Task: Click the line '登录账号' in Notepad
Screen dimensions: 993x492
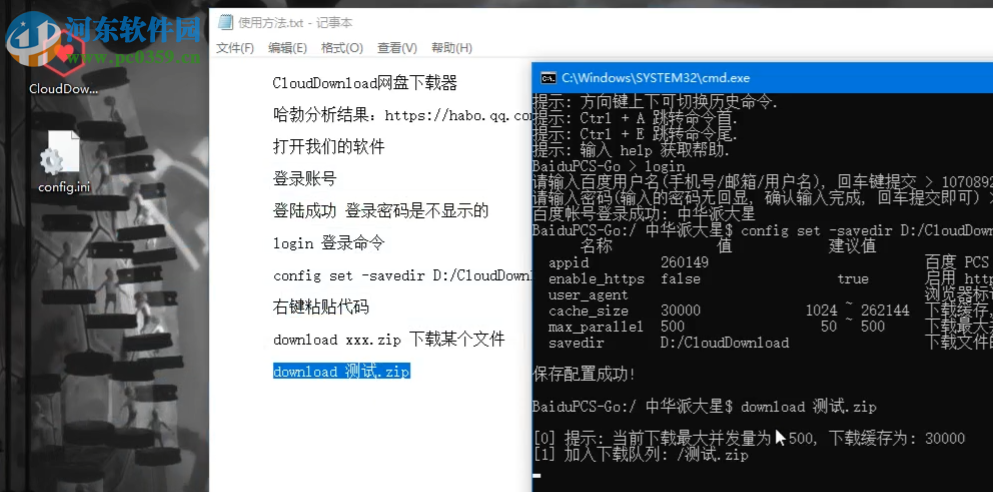Action: [305, 179]
